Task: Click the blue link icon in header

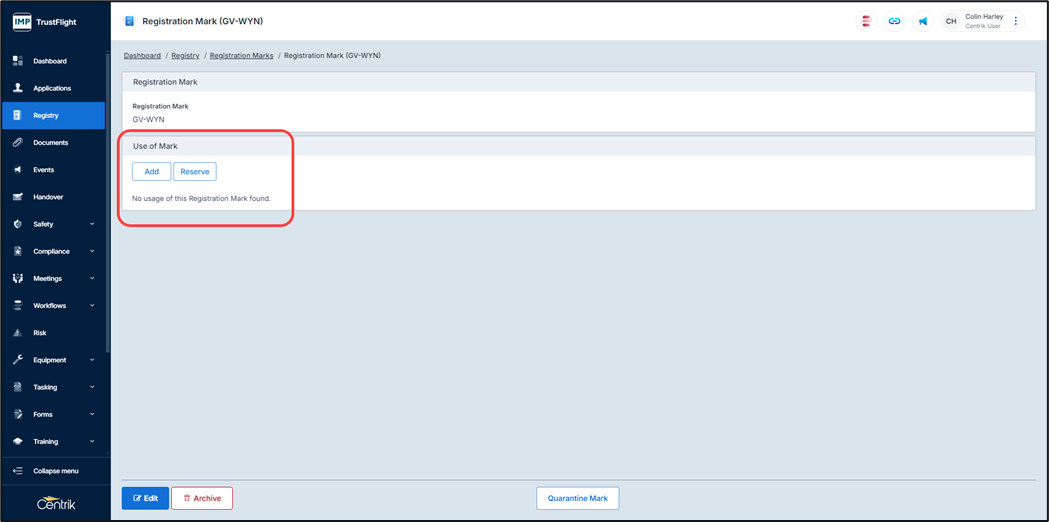Action: coord(894,21)
